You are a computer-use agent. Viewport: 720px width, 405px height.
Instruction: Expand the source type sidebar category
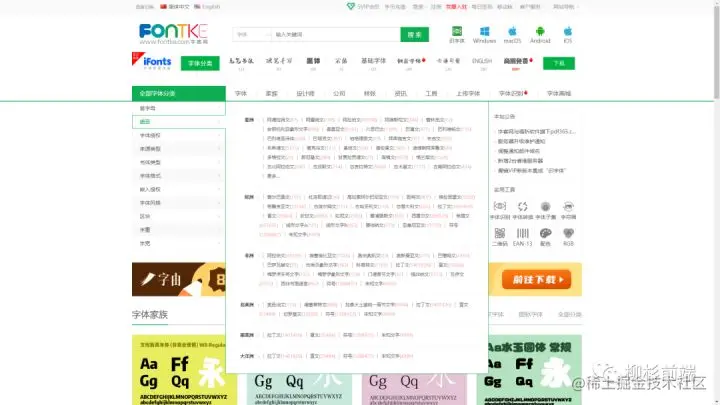179,149
